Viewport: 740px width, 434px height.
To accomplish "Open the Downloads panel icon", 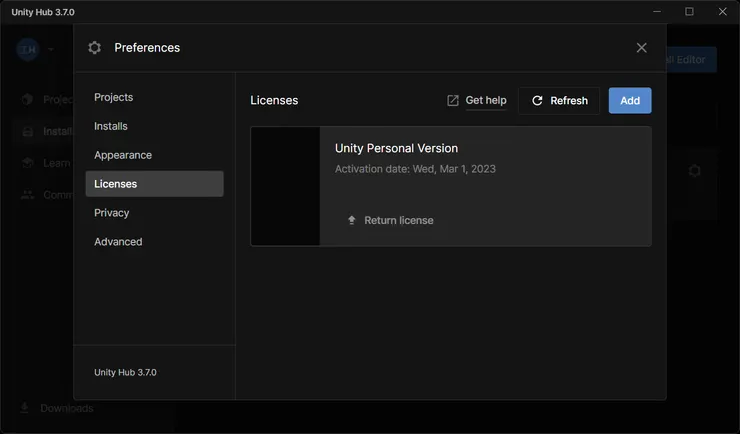I will point(25,408).
